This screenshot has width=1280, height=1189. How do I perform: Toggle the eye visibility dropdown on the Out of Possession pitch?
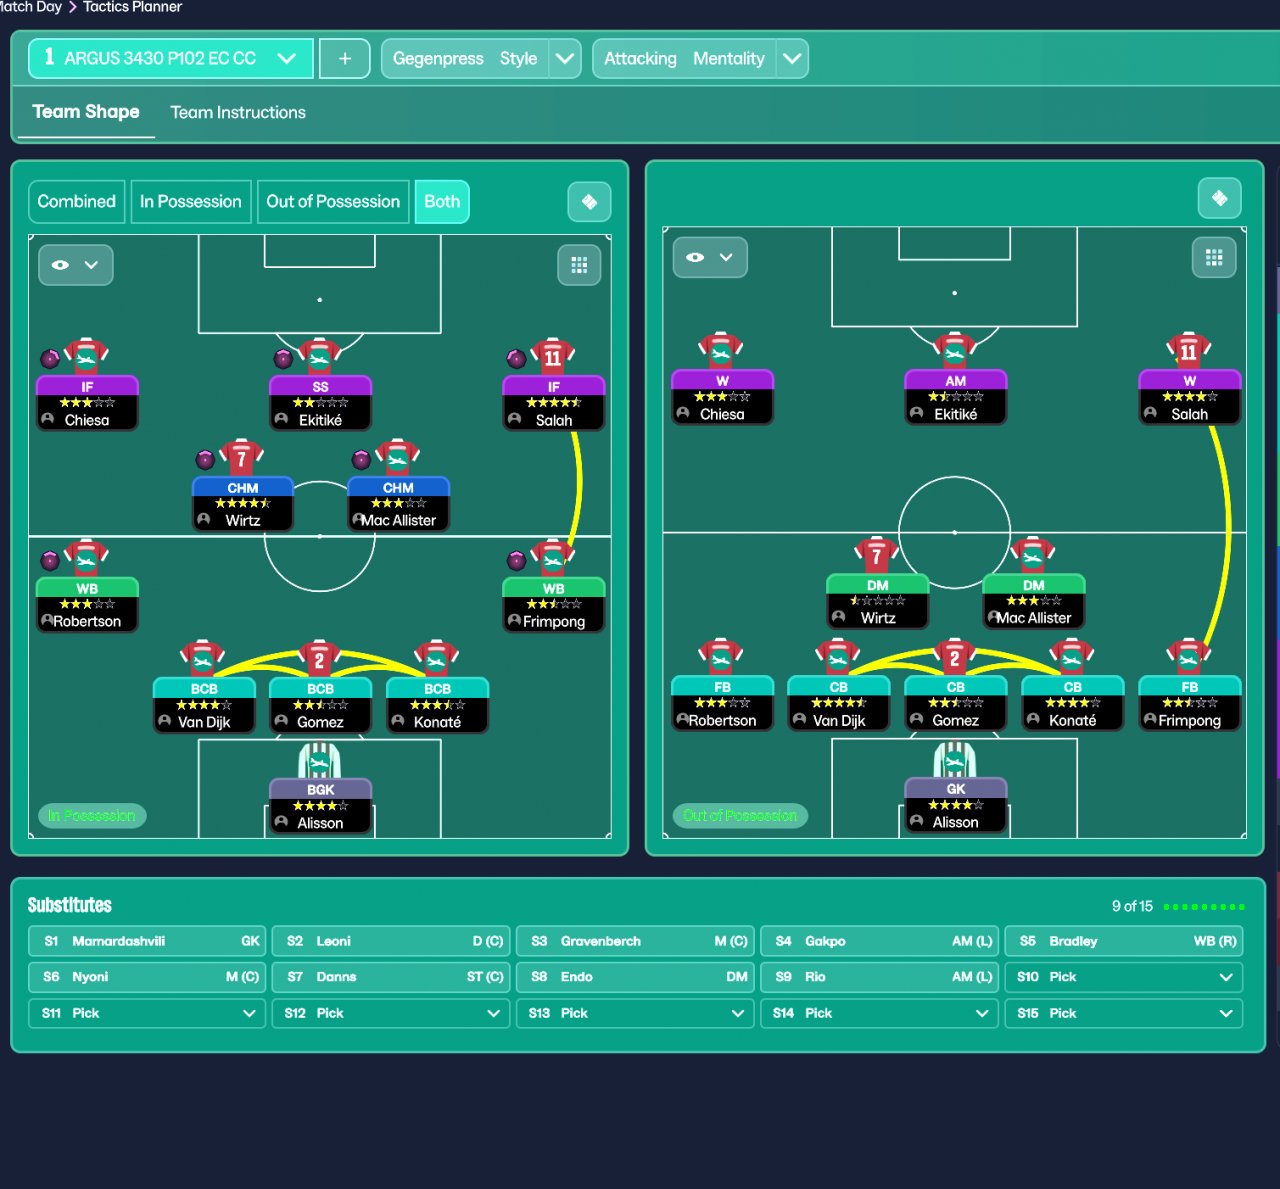(710, 257)
